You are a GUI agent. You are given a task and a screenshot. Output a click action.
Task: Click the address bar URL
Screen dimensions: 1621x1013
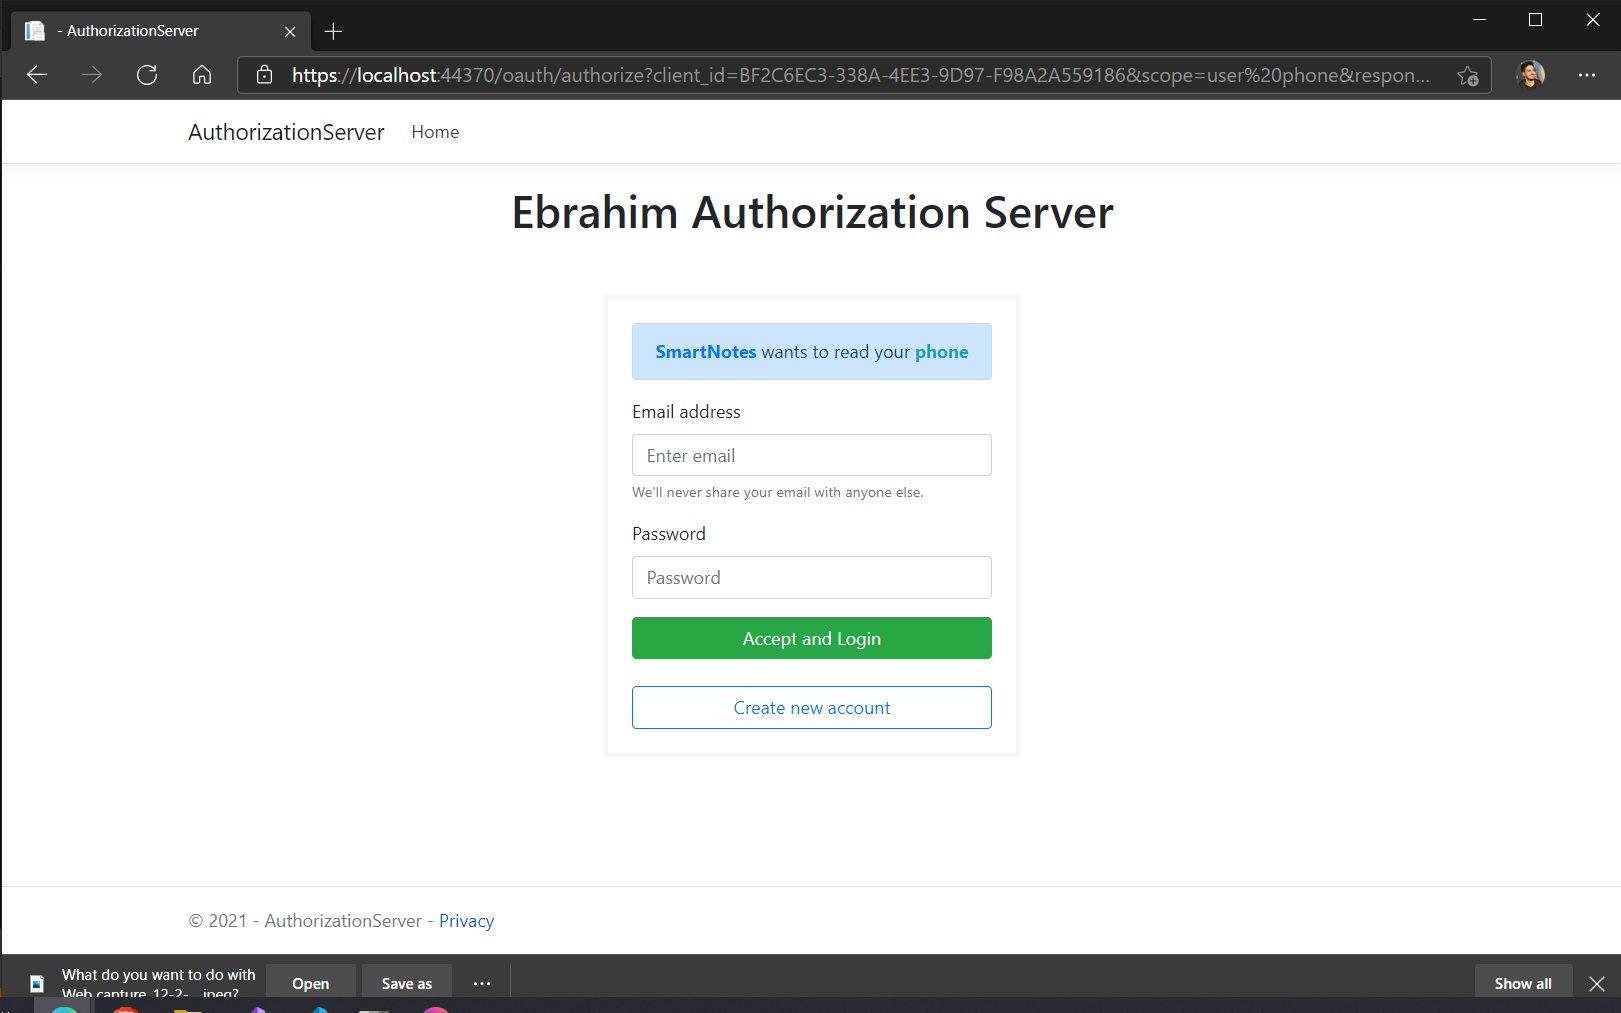pyautogui.click(x=861, y=75)
